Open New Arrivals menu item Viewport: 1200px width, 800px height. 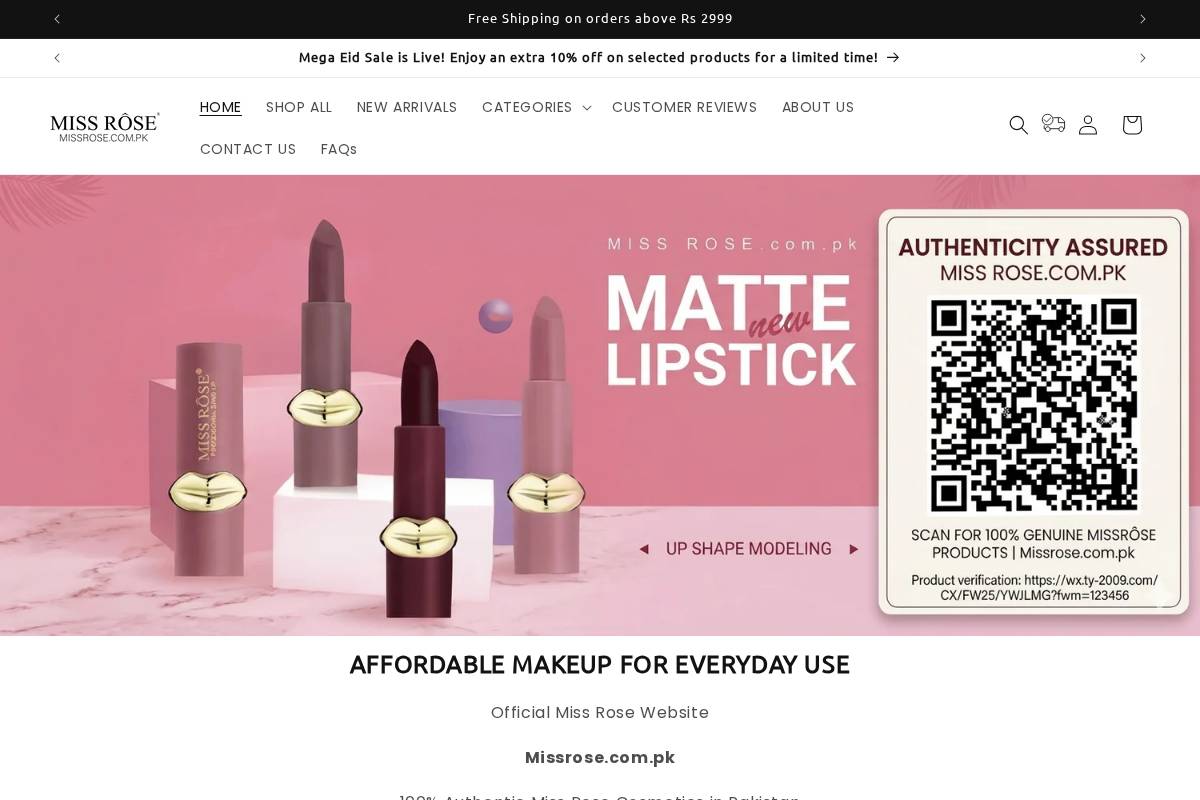point(407,107)
